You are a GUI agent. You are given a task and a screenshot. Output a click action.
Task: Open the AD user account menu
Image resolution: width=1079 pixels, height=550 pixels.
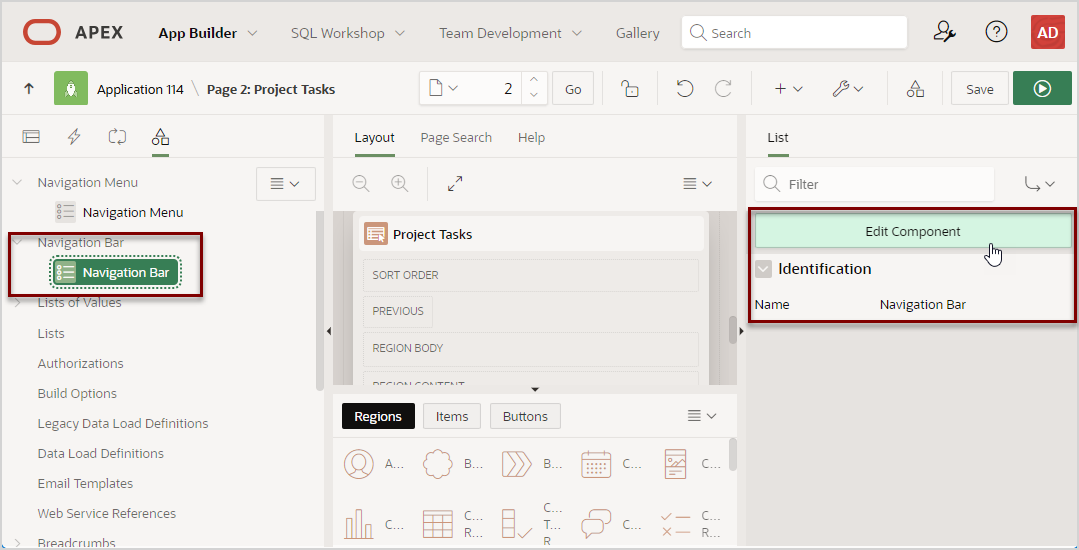point(1047,32)
